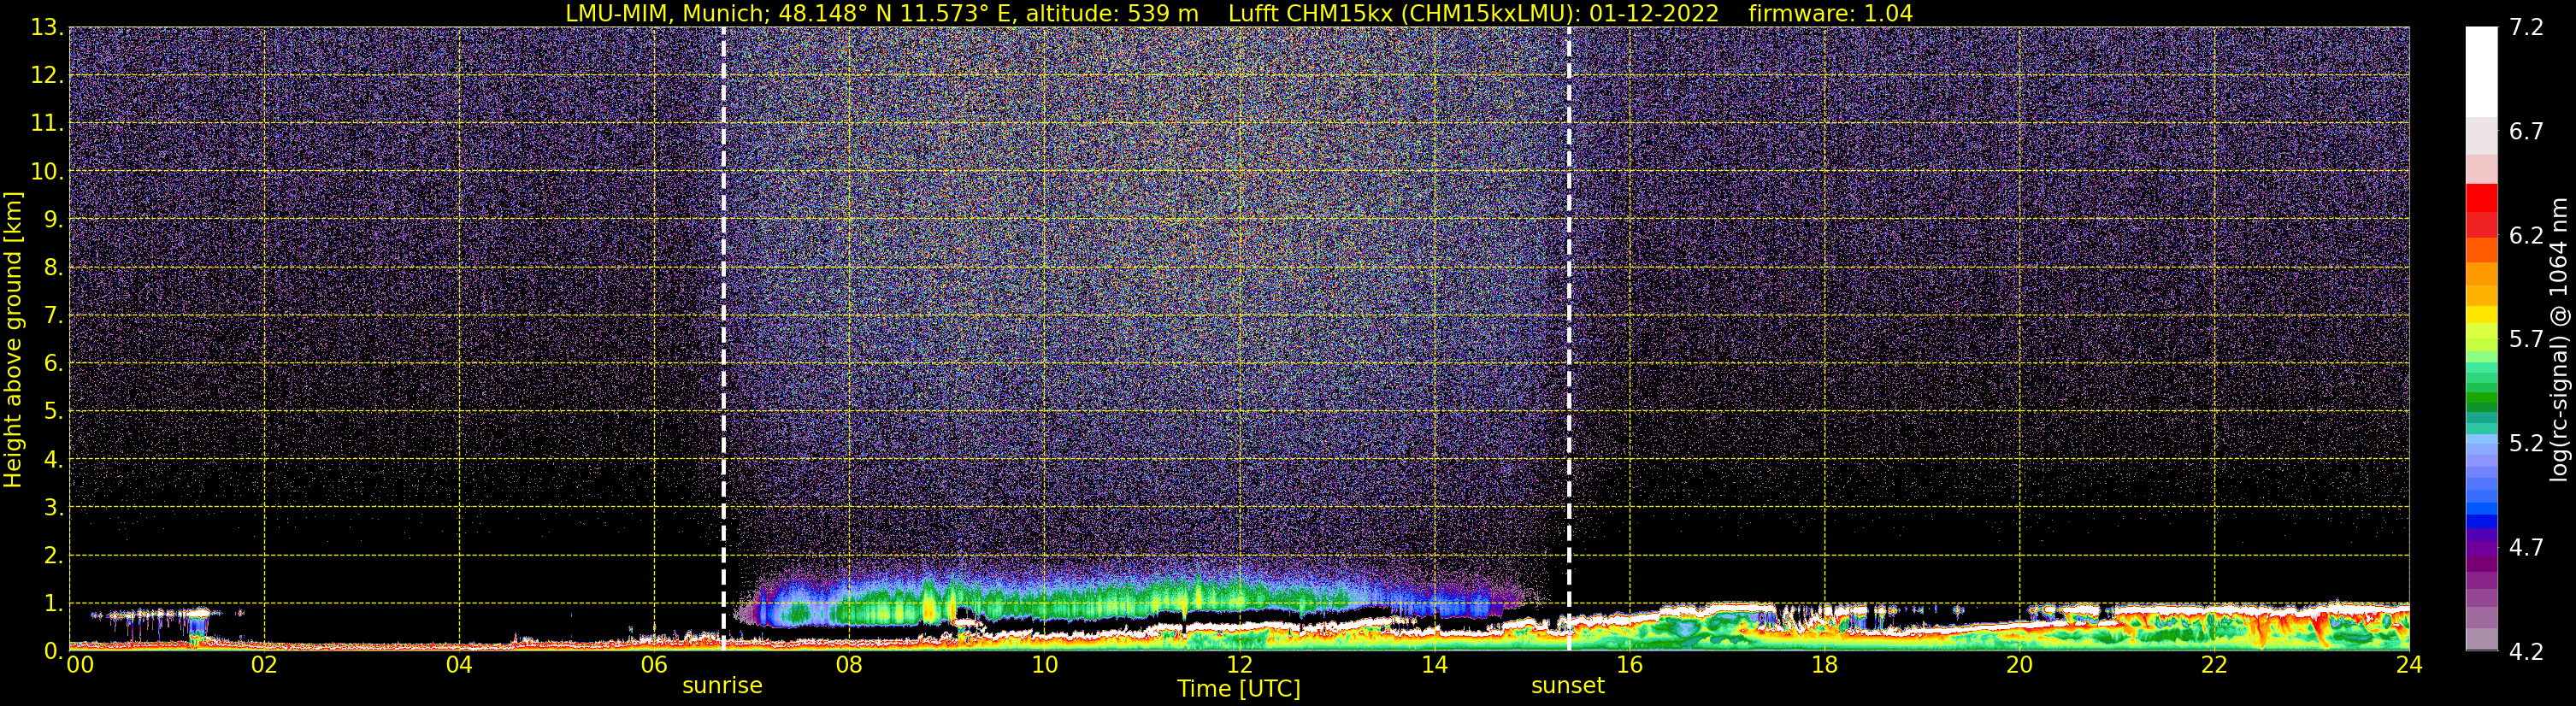
Task: Click the 'sunset' label below the time axis
Action: (x=1568, y=686)
